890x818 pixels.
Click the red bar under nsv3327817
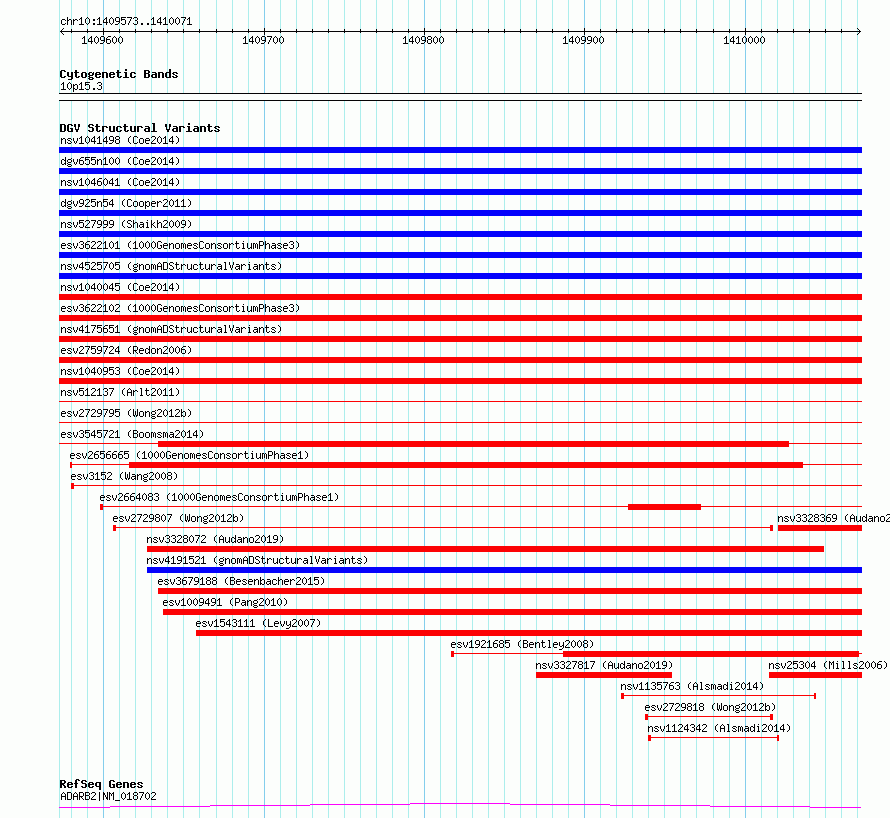tap(604, 675)
